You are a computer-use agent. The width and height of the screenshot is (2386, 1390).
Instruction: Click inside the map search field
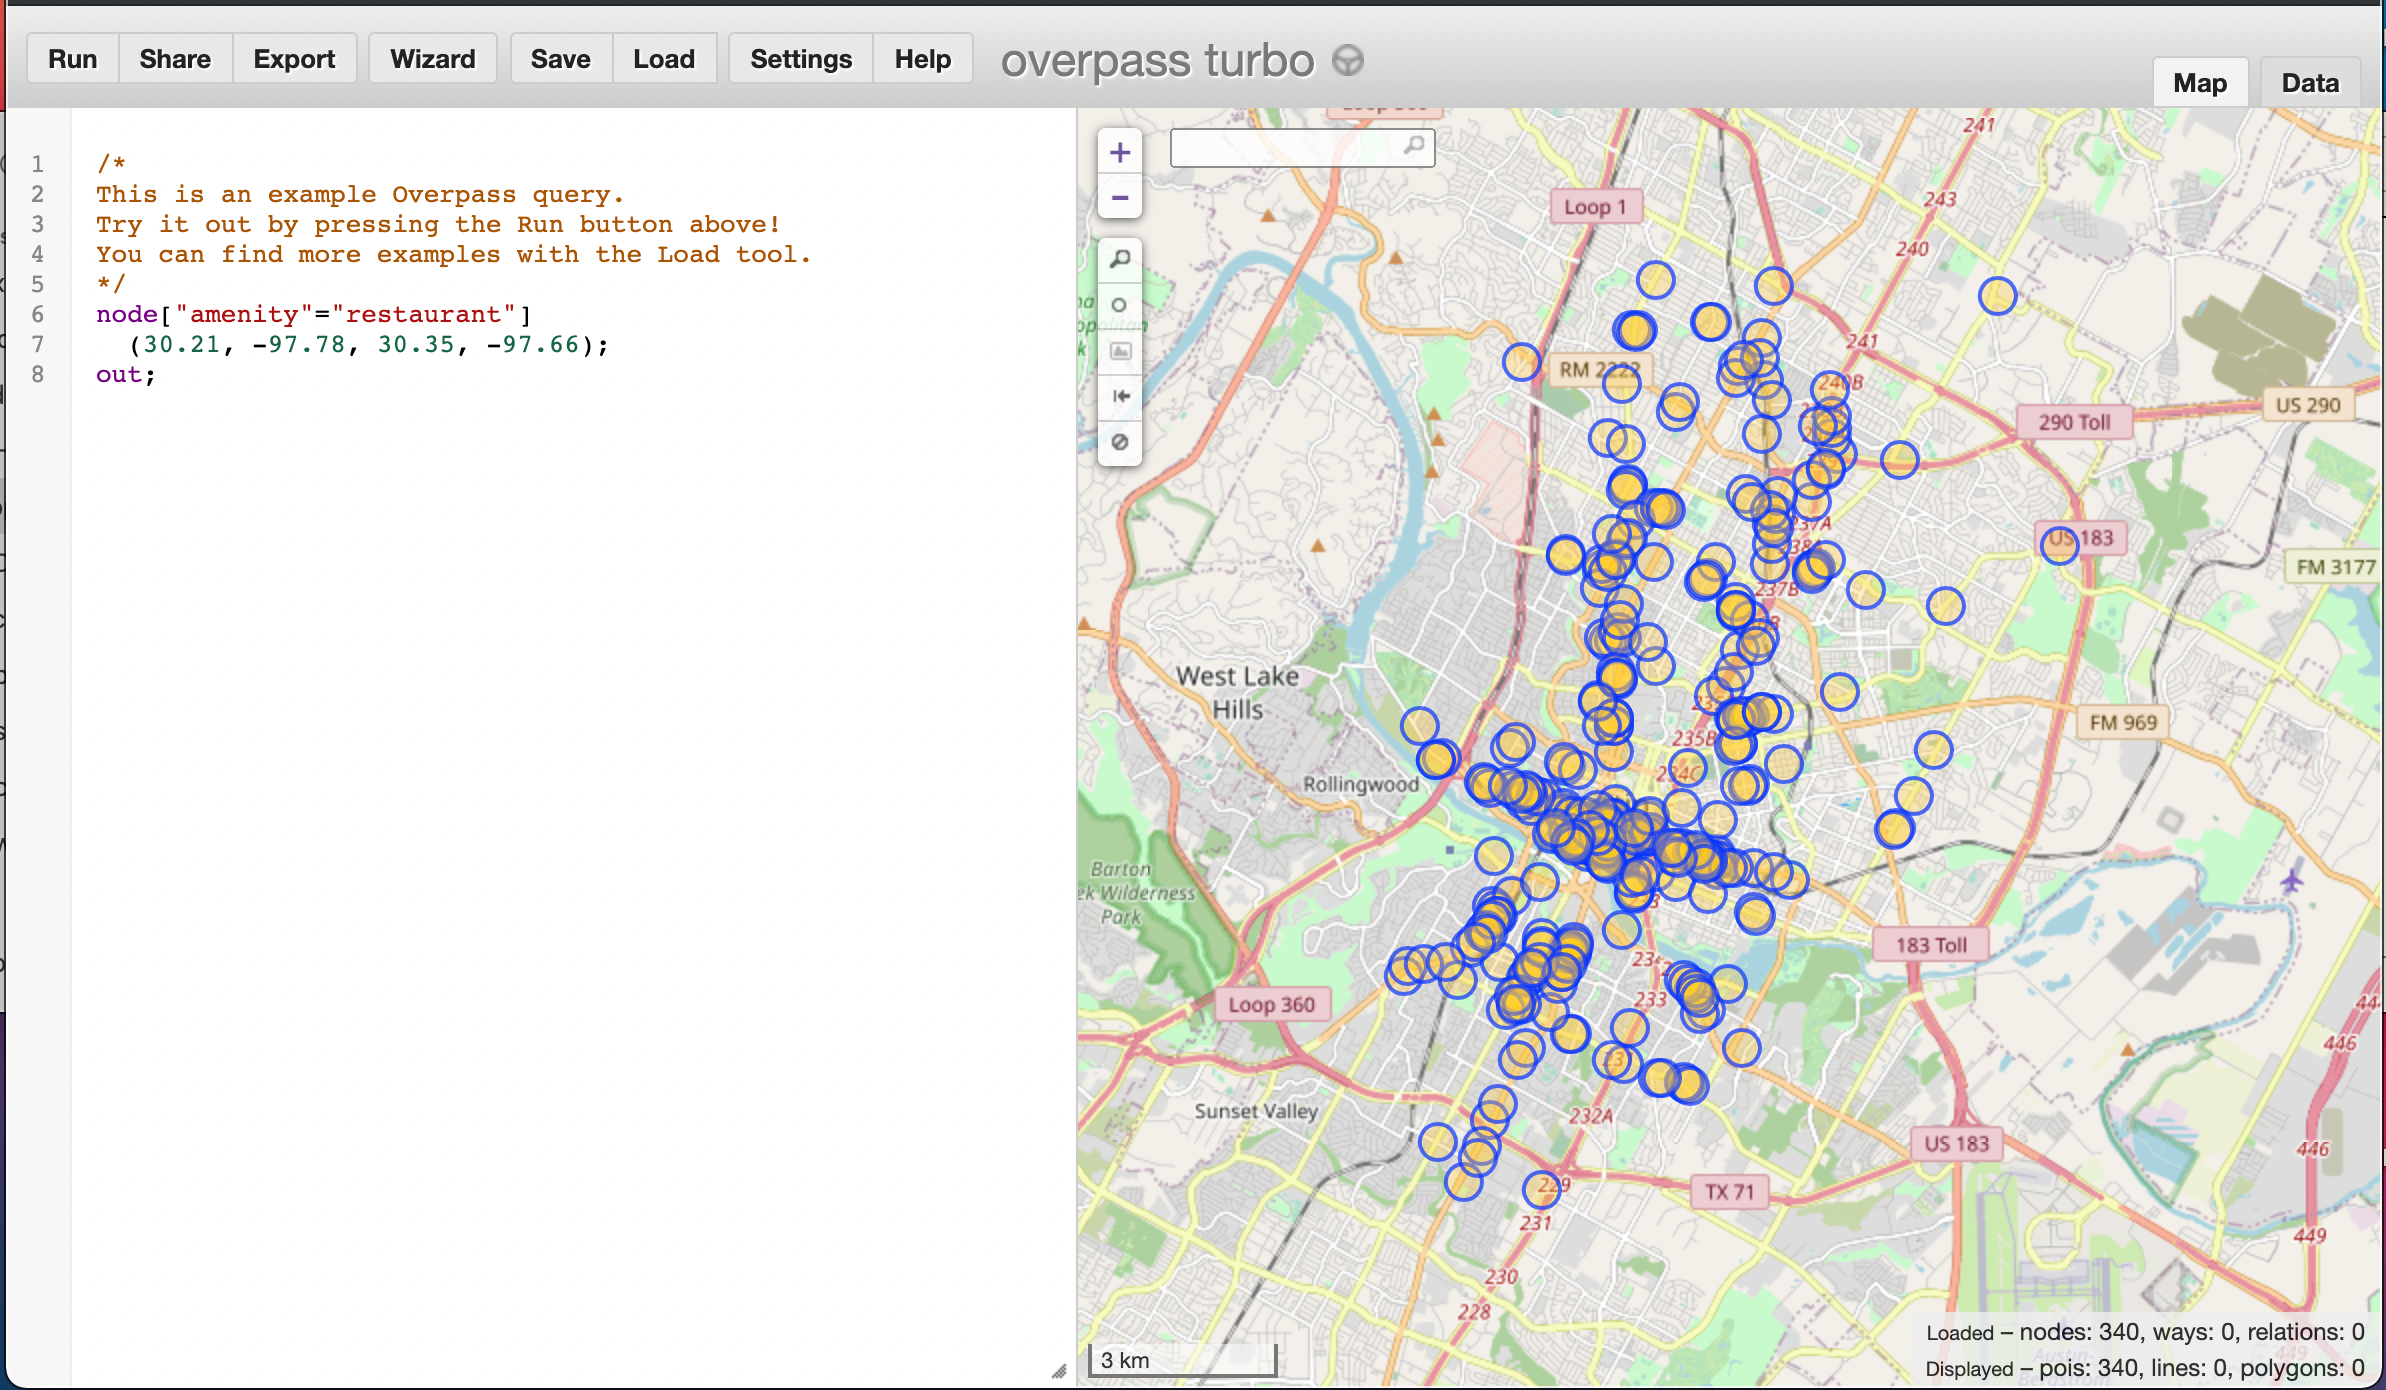(x=1285, y=148)
